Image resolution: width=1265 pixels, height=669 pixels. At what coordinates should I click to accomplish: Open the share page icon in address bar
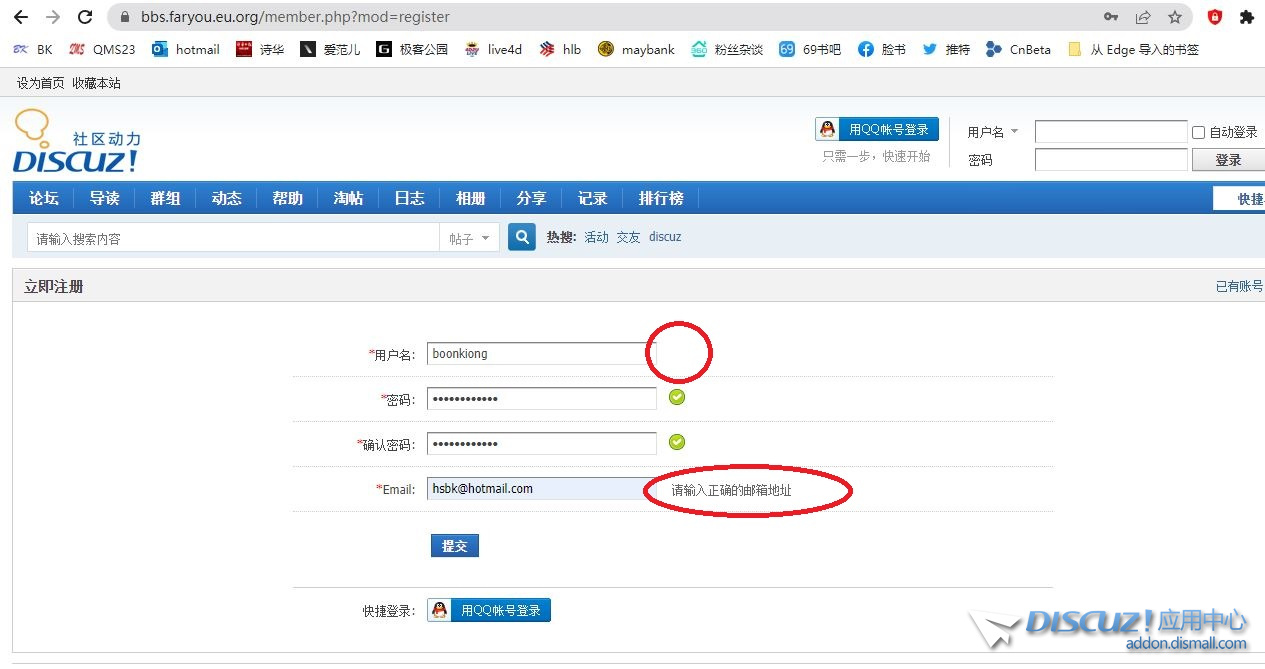[1143, 17]
